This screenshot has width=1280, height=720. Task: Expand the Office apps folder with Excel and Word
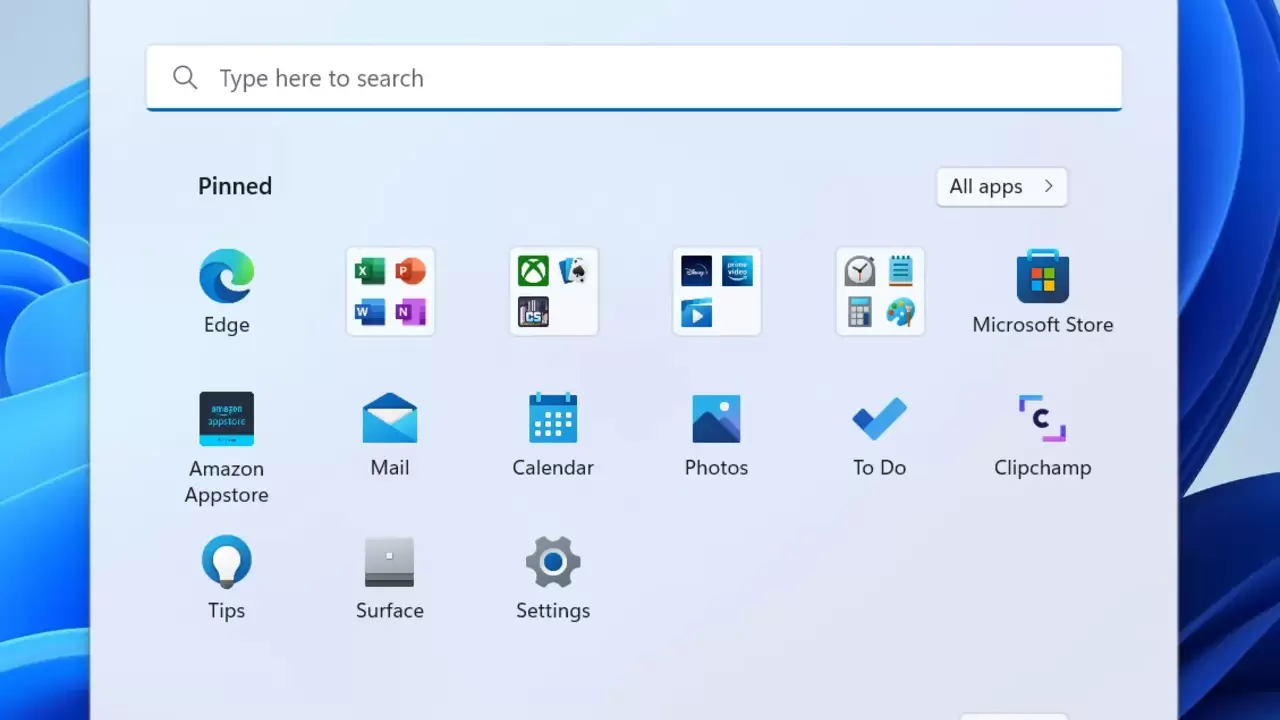pos(390,291)
